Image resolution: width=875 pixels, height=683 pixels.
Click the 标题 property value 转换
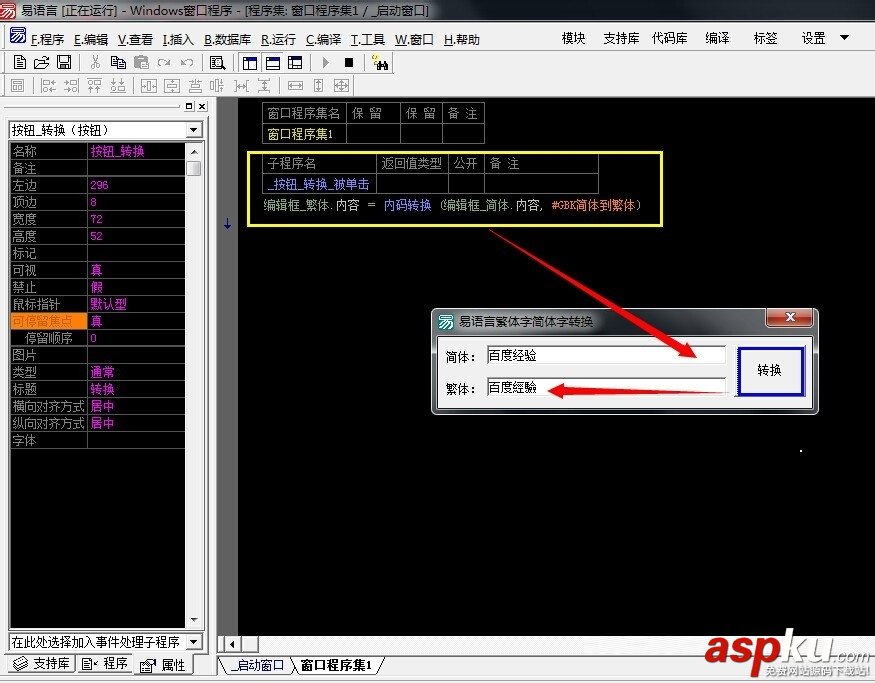point(103,389)
